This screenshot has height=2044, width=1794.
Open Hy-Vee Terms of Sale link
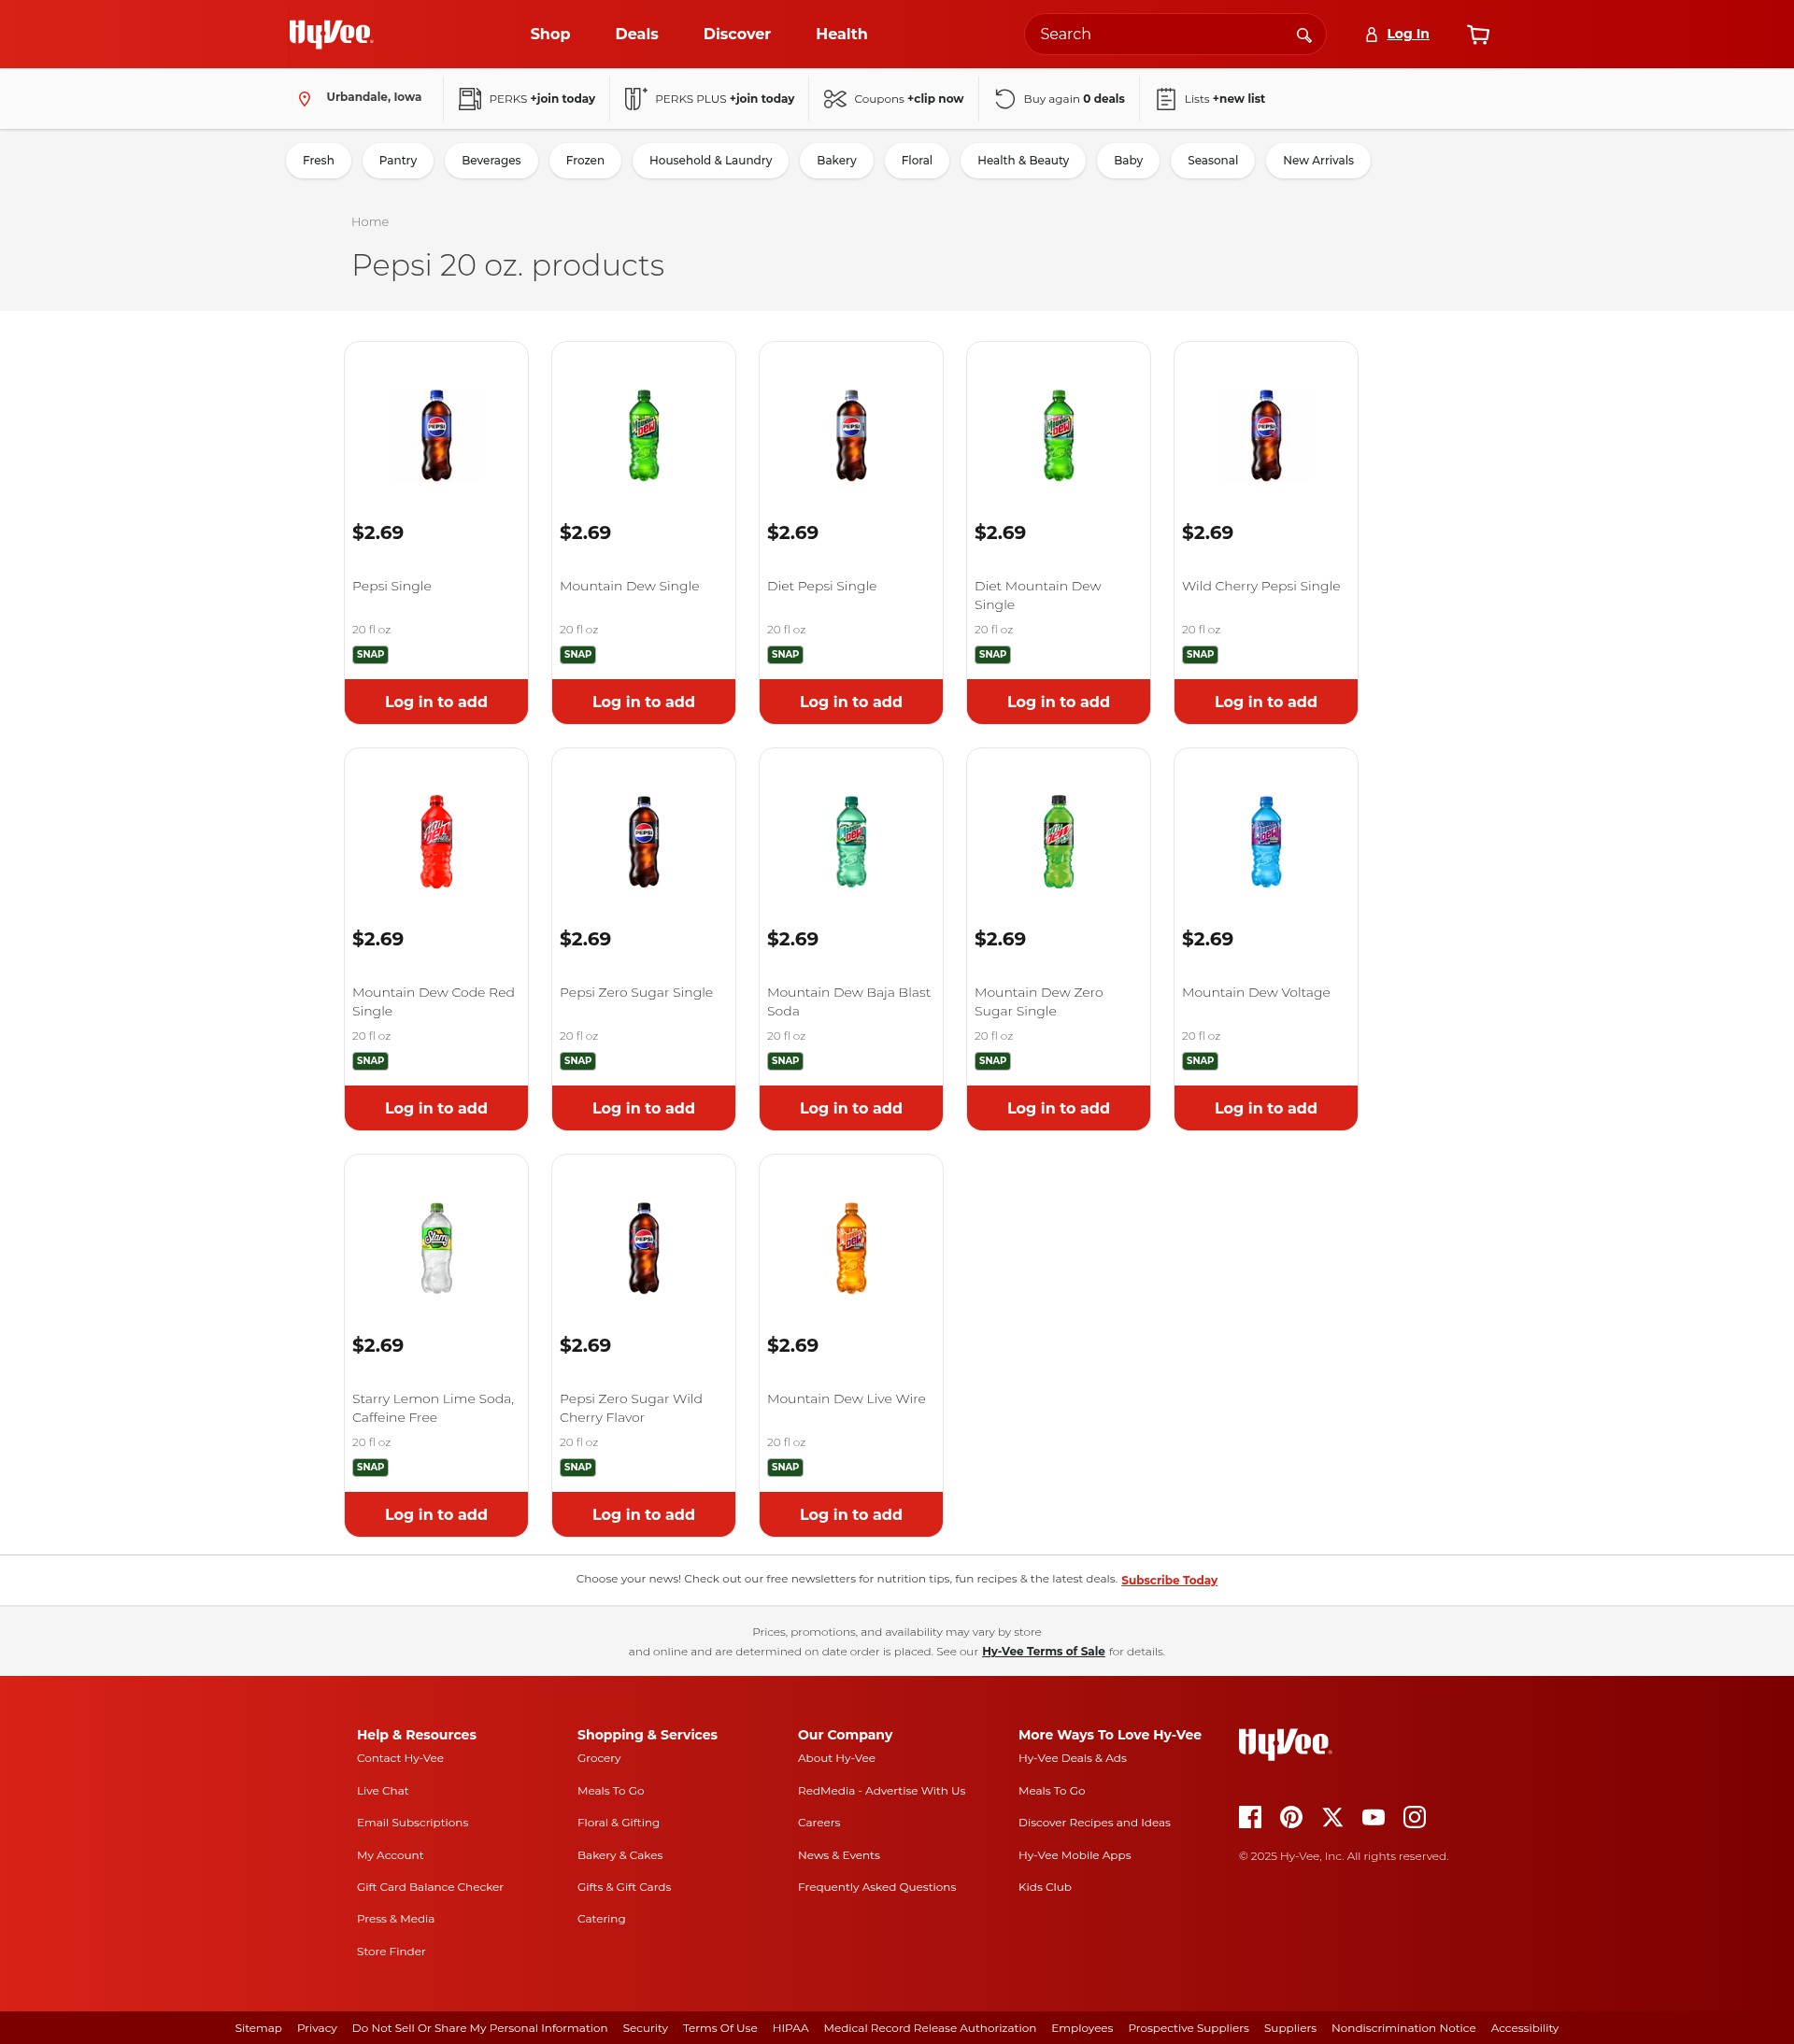pyautogui.click(x=1043, y=1651)
